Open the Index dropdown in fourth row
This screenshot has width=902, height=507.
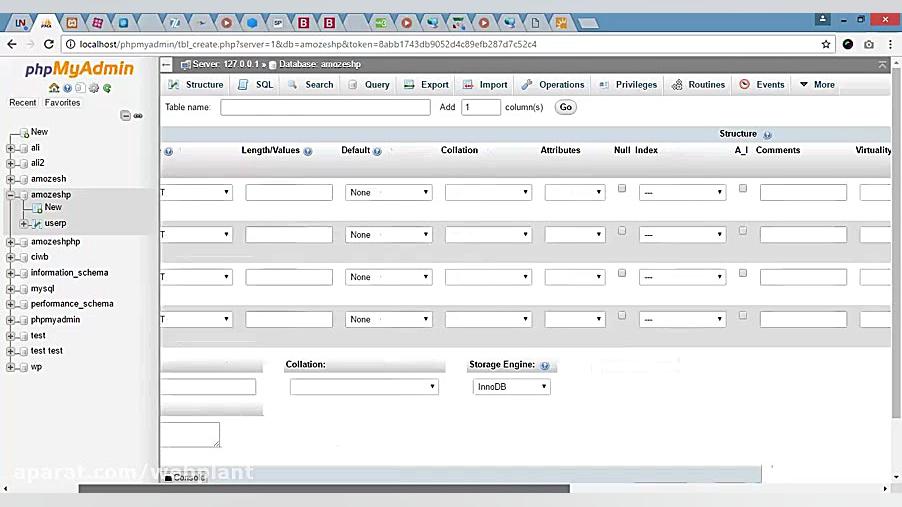682,319
